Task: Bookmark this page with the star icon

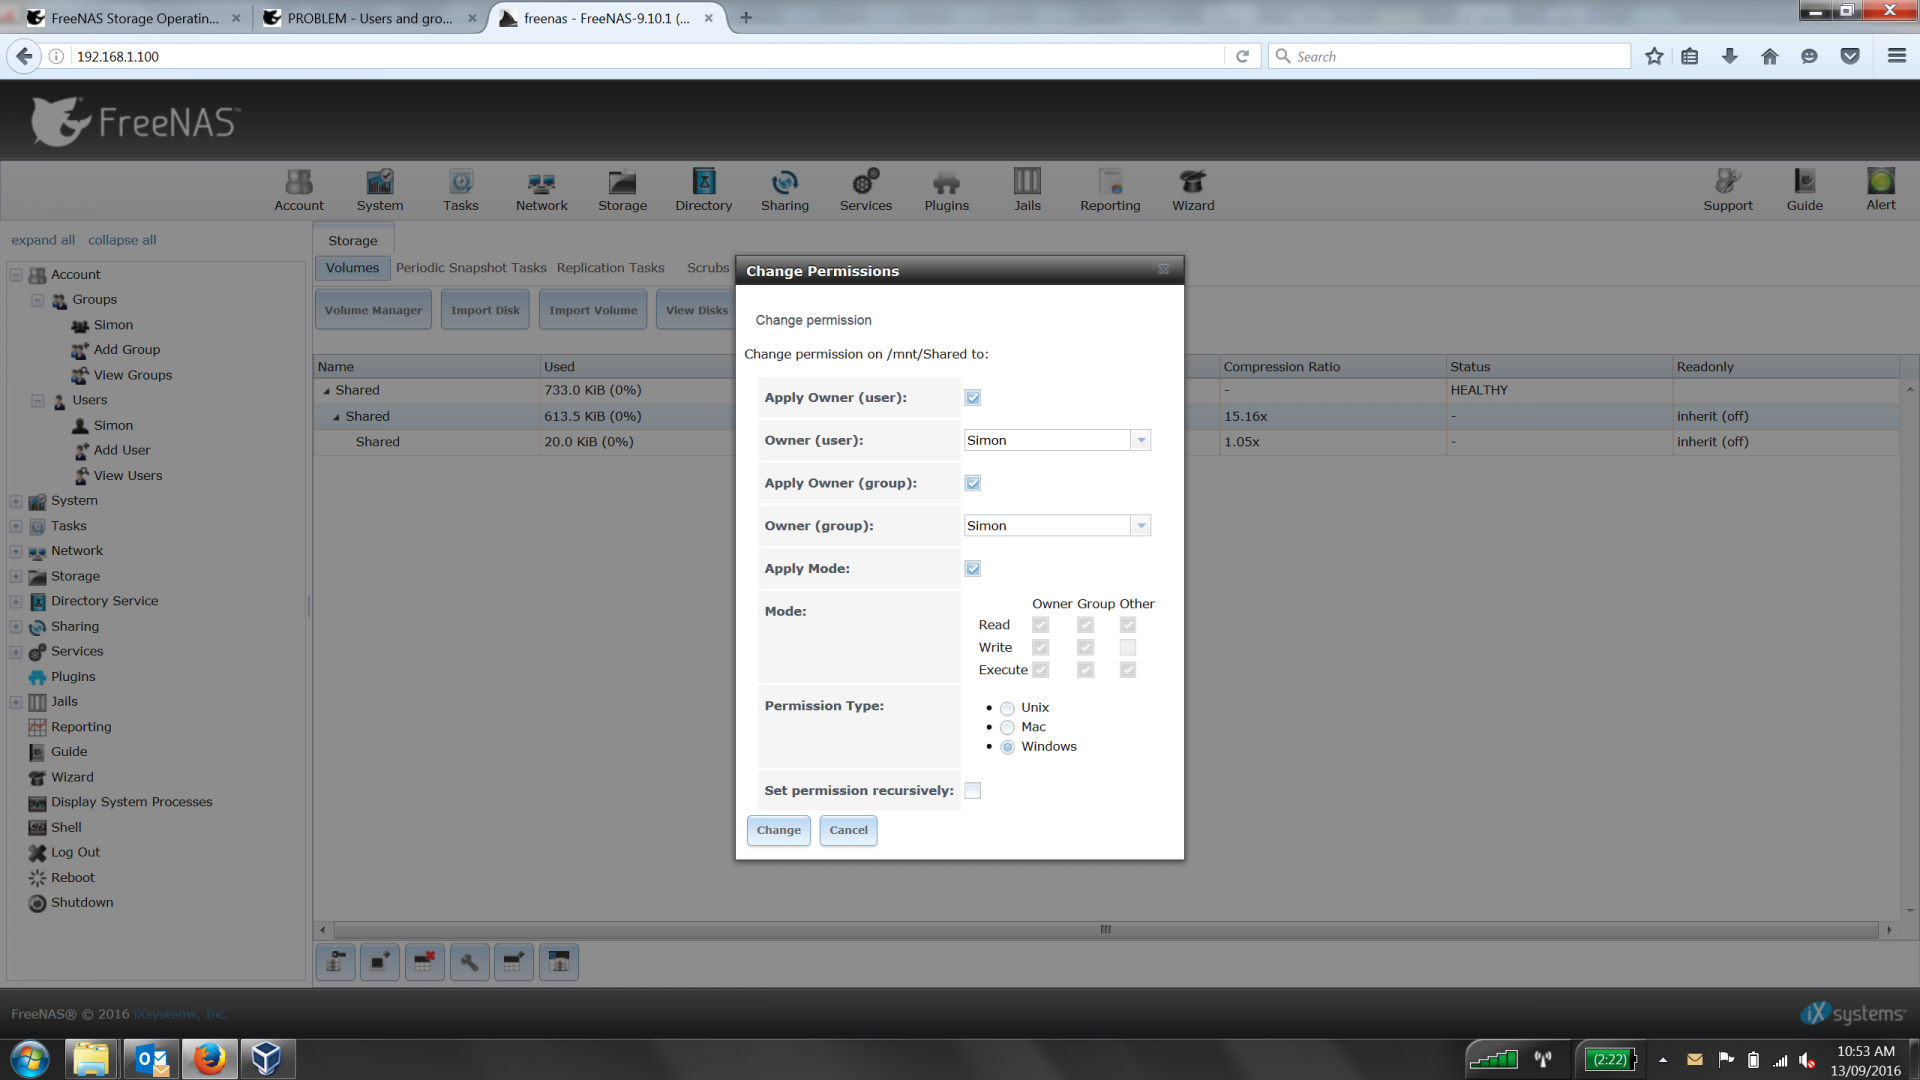Action: pyautogui.click(x=1654, y=56)
